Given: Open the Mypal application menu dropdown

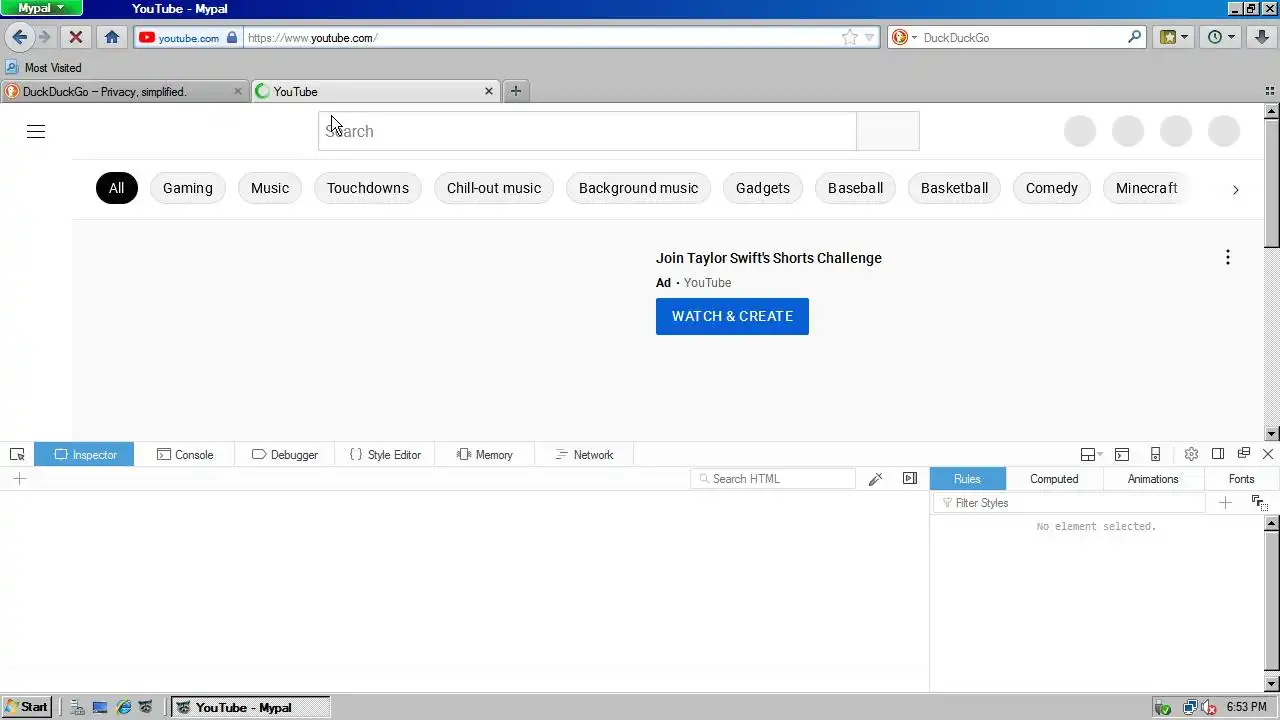Looking at the screenshot, I should pos(41,8).
